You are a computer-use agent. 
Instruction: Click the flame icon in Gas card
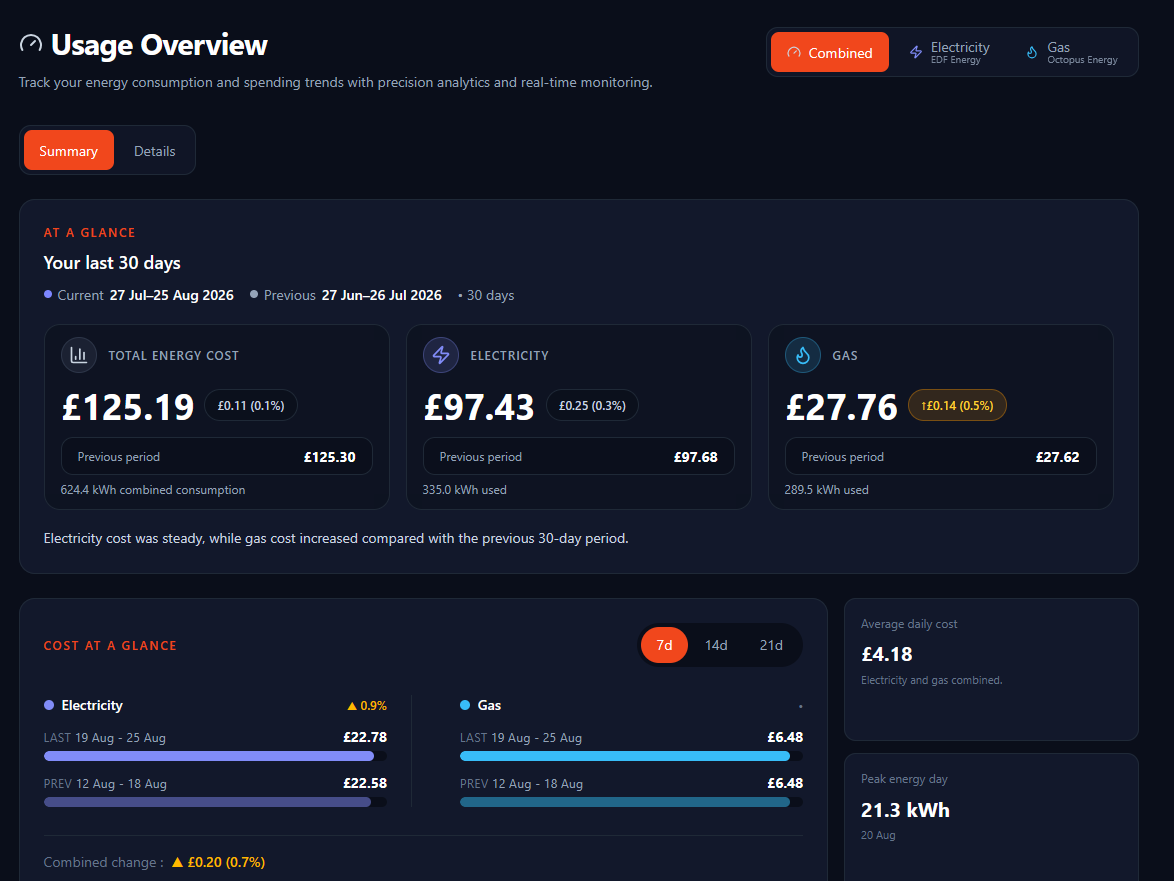tap(803, 355)
